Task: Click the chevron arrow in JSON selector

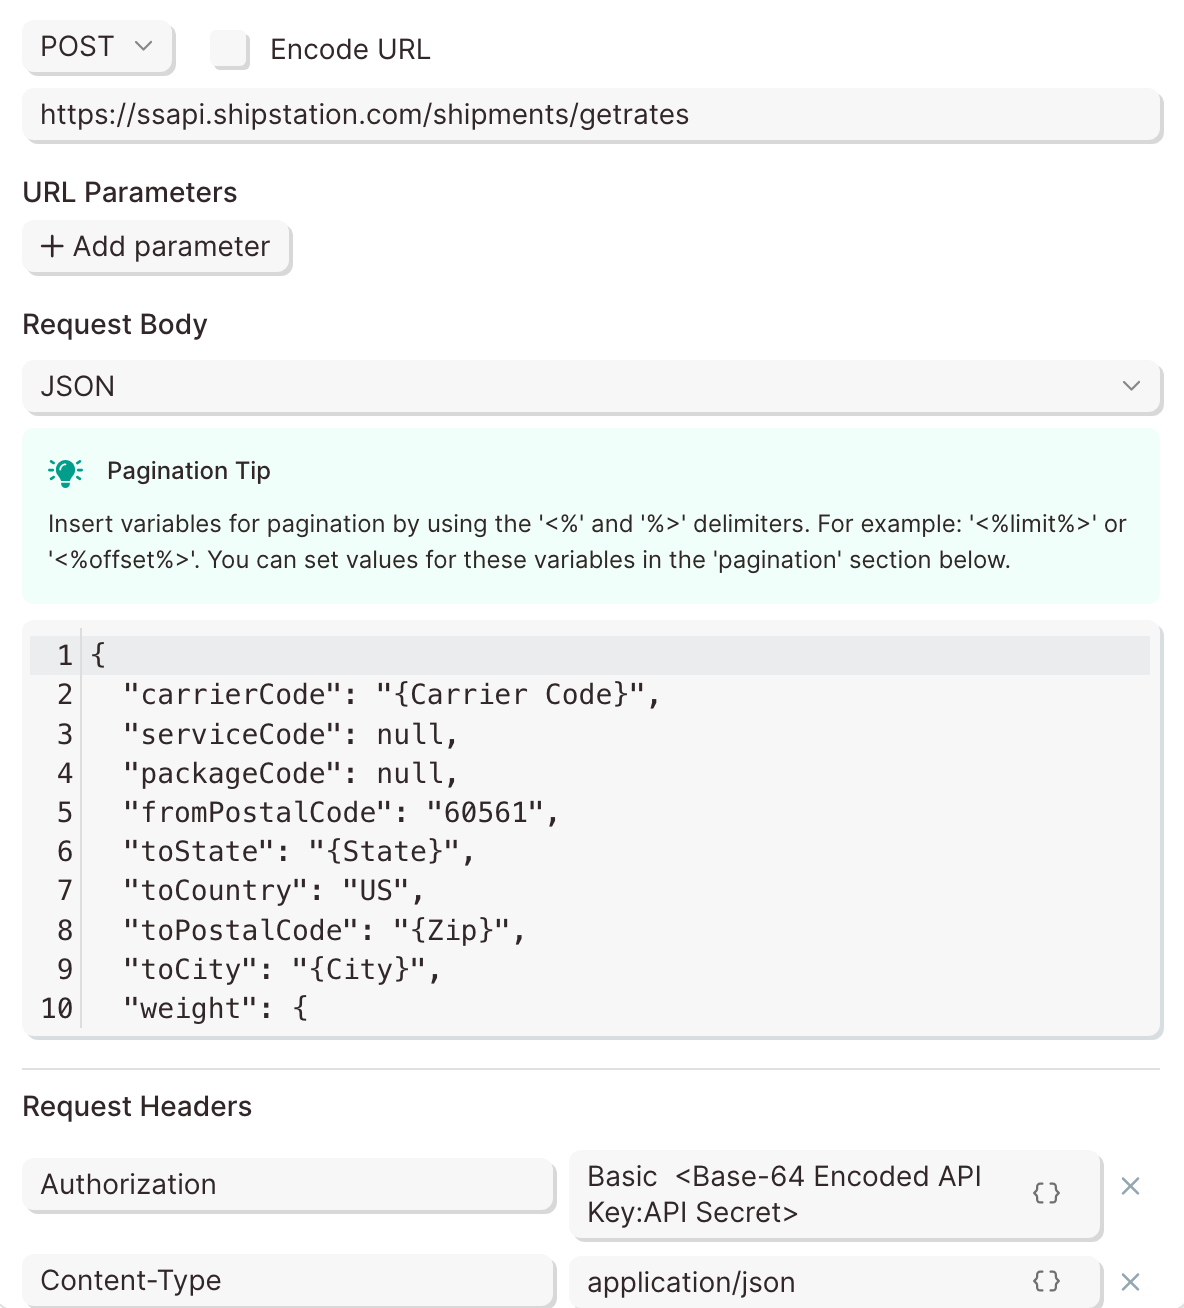Action: [x=1131, y=386]
